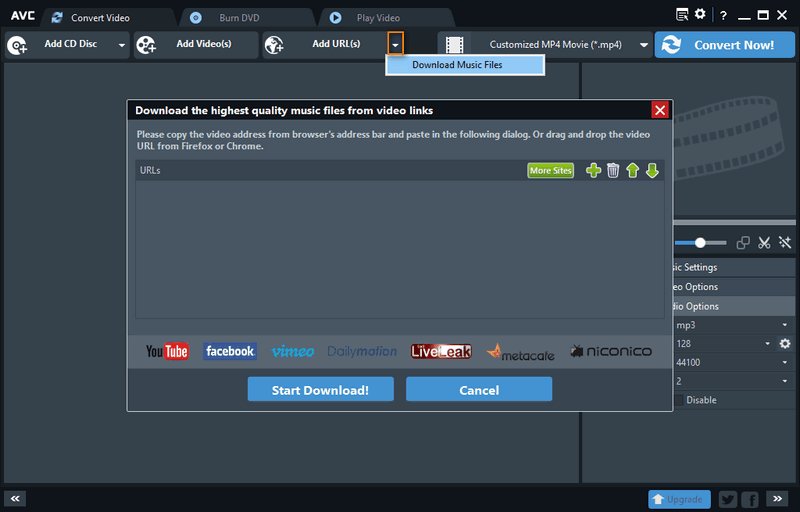This screenshot has width=800, height=512.
Task: Click the Add URL(s) button
Action: [x=325, y=45]
